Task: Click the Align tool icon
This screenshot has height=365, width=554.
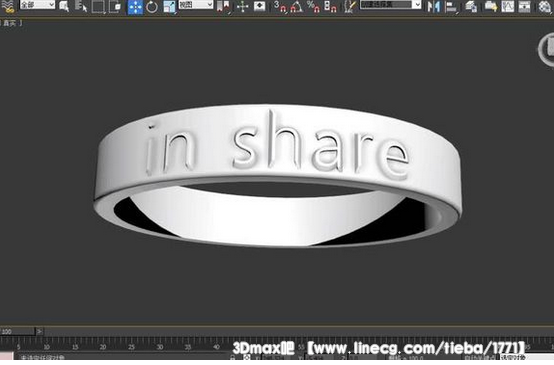Action: 451,7
